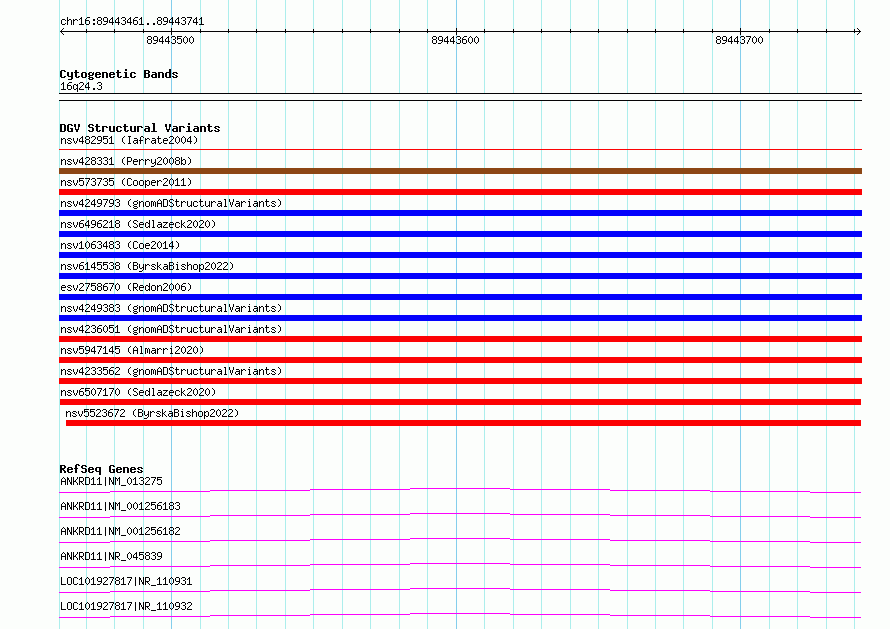Click the magenta LOC101927817|NR_110932 gene line

pos(460,615)
